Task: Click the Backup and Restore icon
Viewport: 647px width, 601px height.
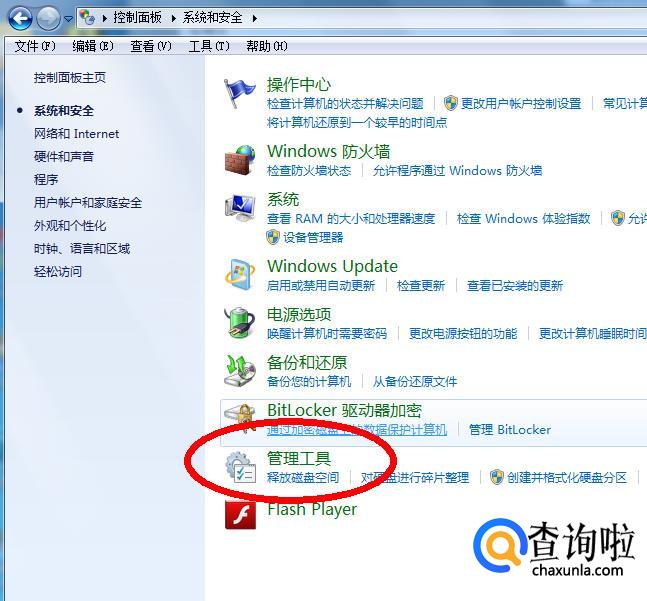Action: pyautogui.click(x=240, y=370)
